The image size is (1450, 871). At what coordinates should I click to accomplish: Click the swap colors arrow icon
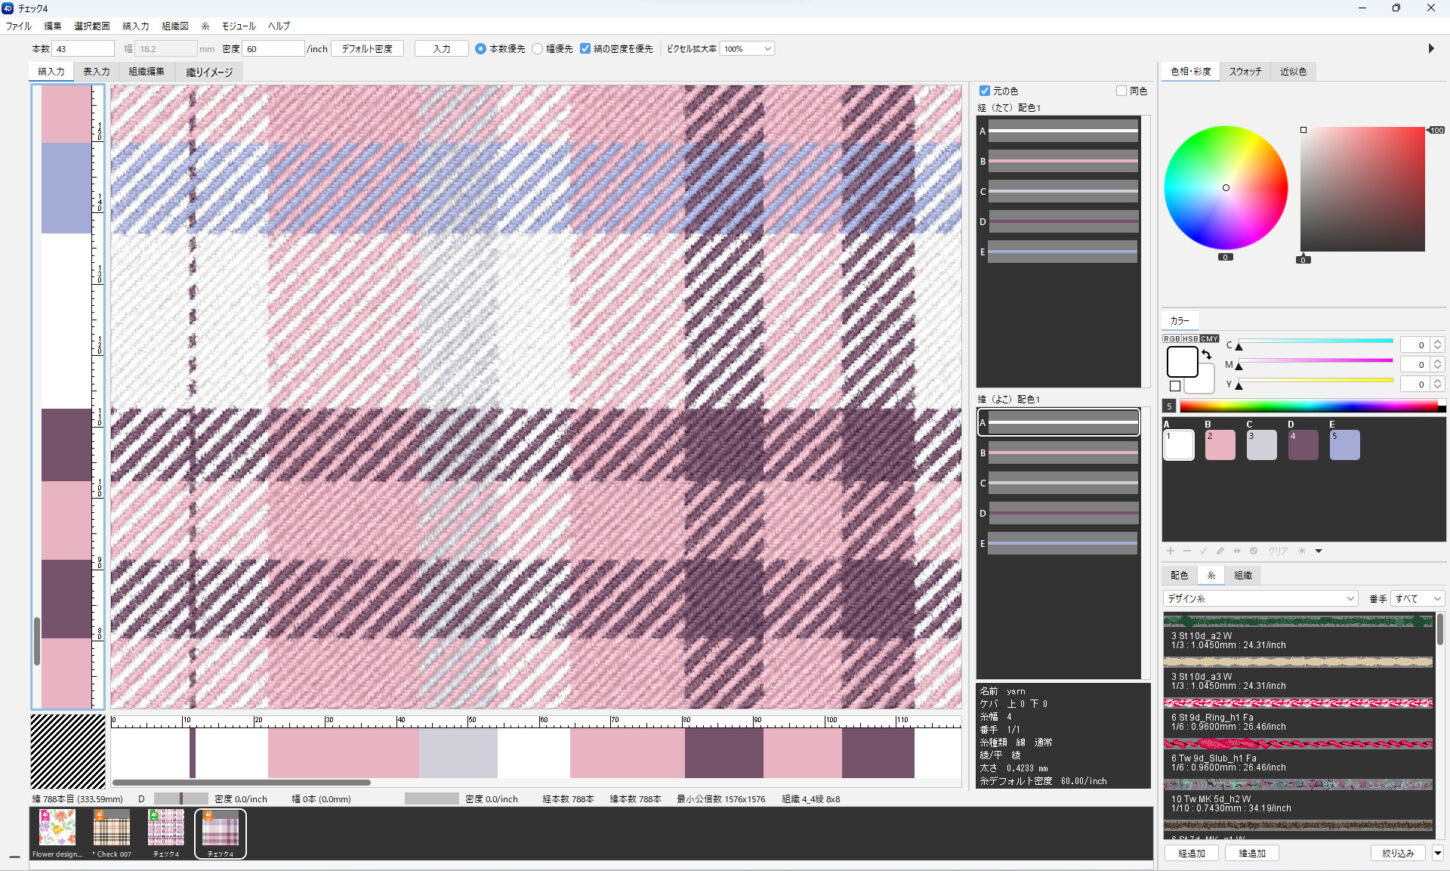point(1207,355)
